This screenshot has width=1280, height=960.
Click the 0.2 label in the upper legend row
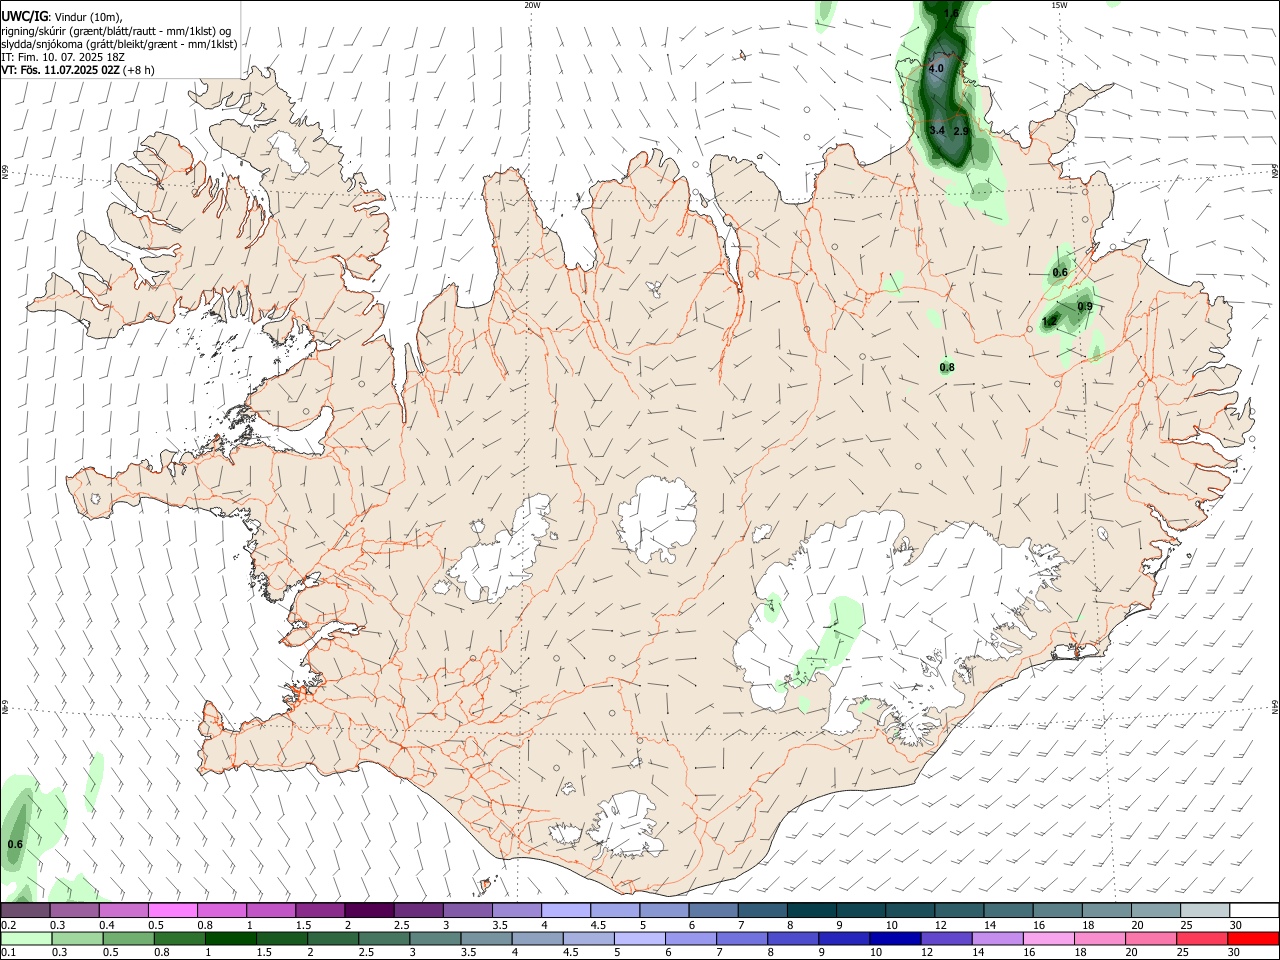point(8,925)
